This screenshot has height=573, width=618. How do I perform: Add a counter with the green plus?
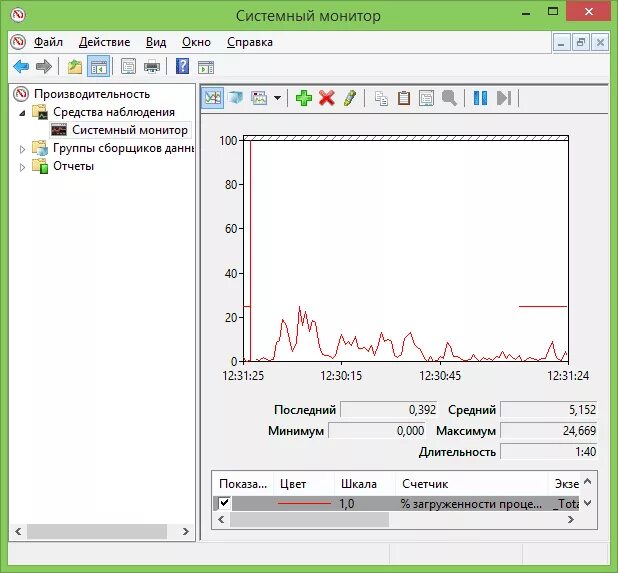pyautogui.click(x=304, y=98)
